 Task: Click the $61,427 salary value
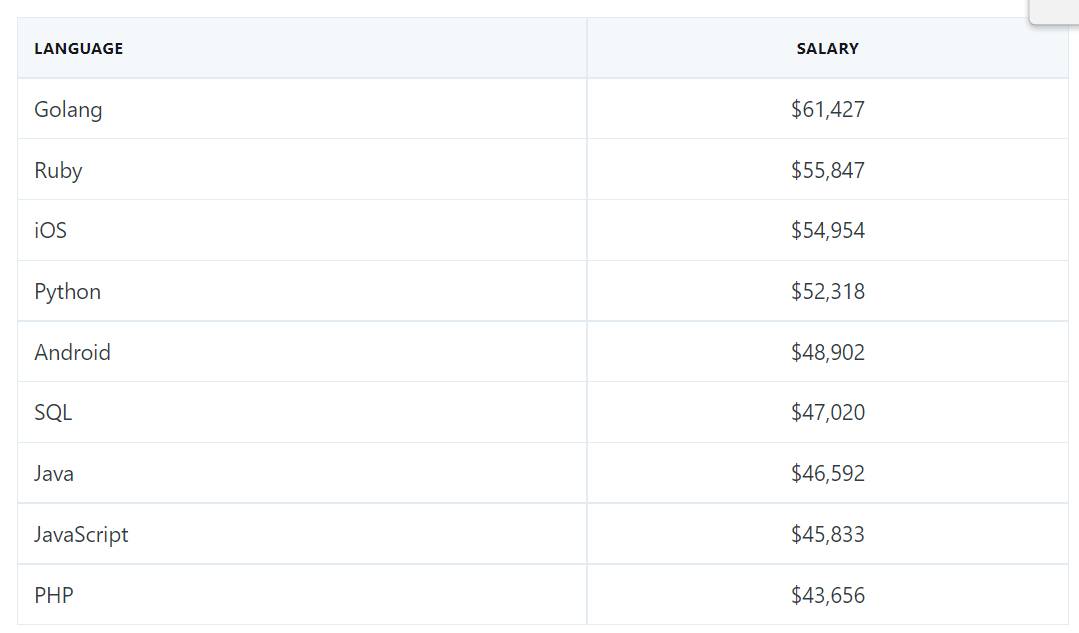pos(827,109)
